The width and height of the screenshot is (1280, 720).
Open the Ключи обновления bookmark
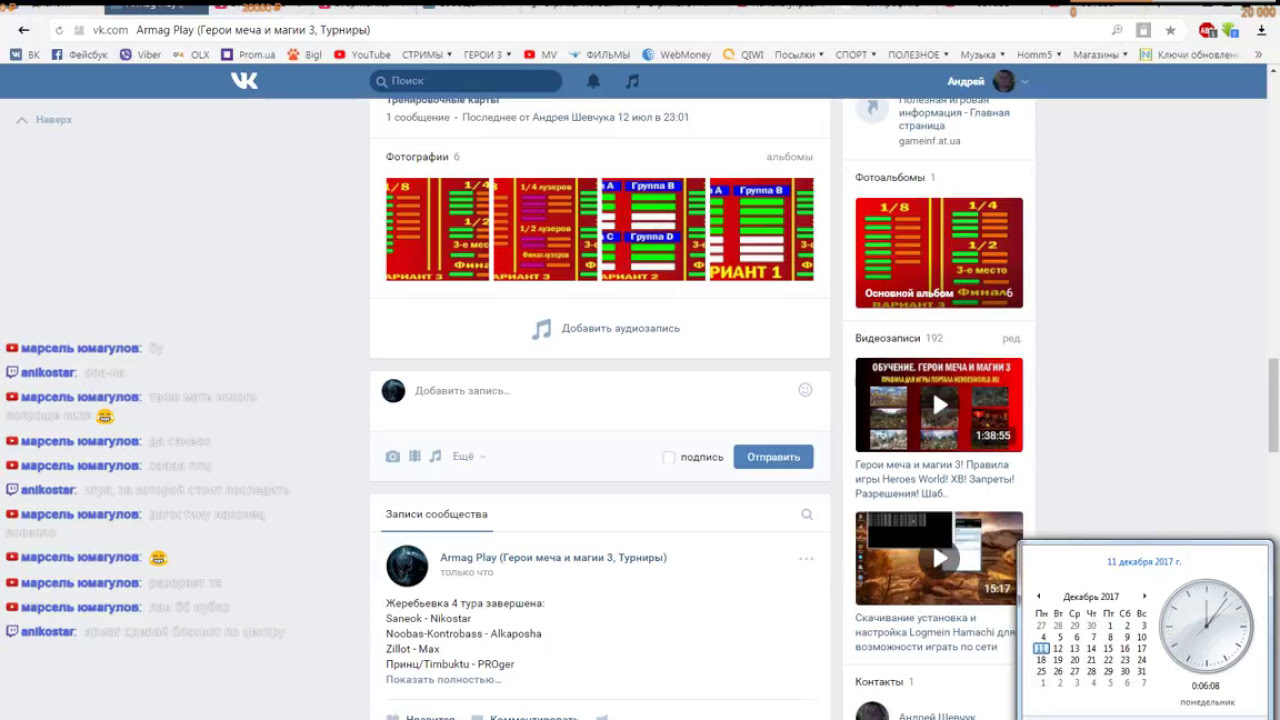coord(1190,55)
